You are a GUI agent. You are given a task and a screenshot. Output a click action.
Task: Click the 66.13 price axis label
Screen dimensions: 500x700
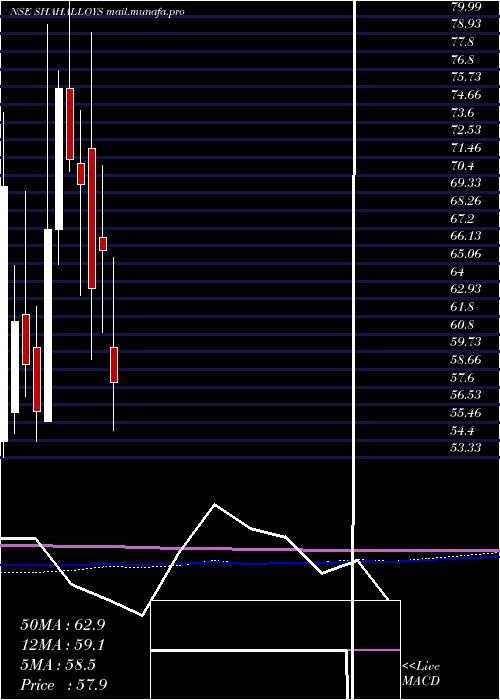click(x=466, y=236)
